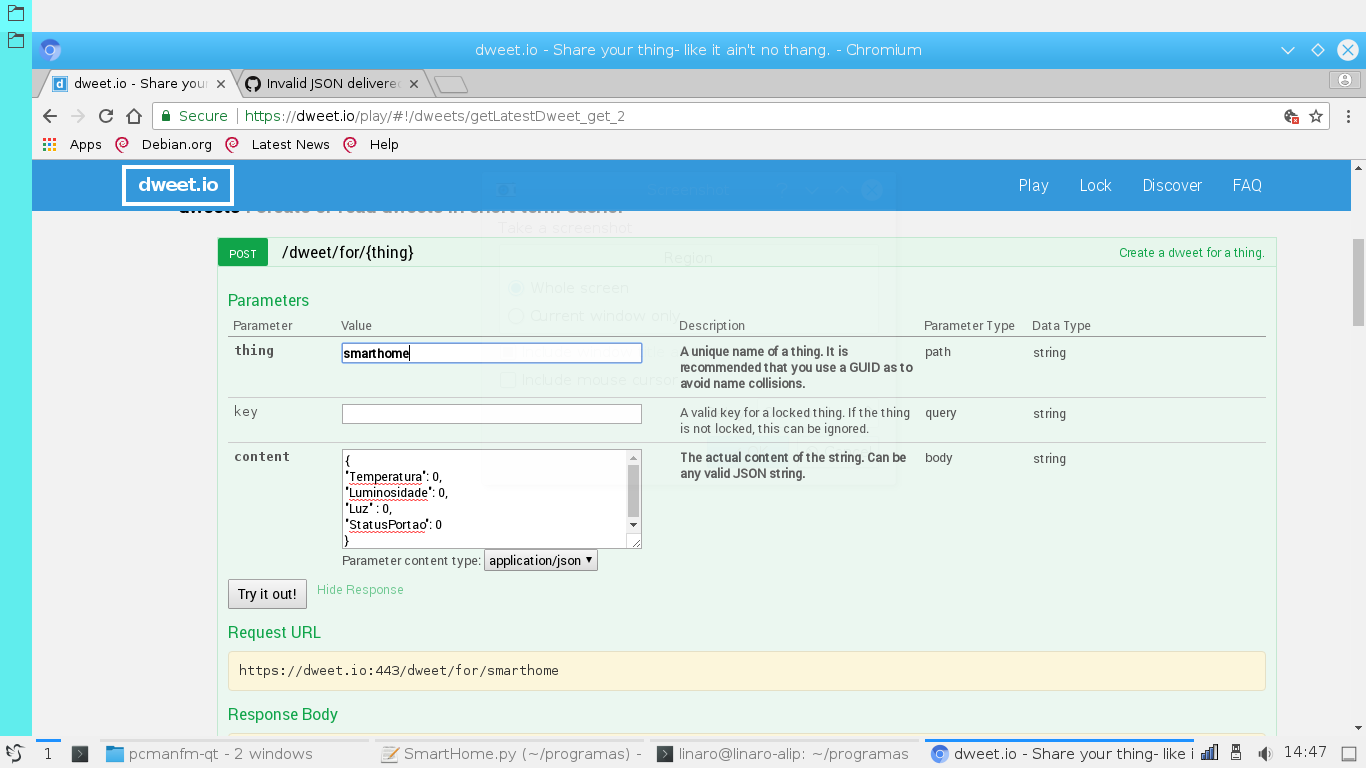Open the Lock menu item
Image resolution: width=1366 pixels, height=768 pixels.
(x=1095, y=185)
